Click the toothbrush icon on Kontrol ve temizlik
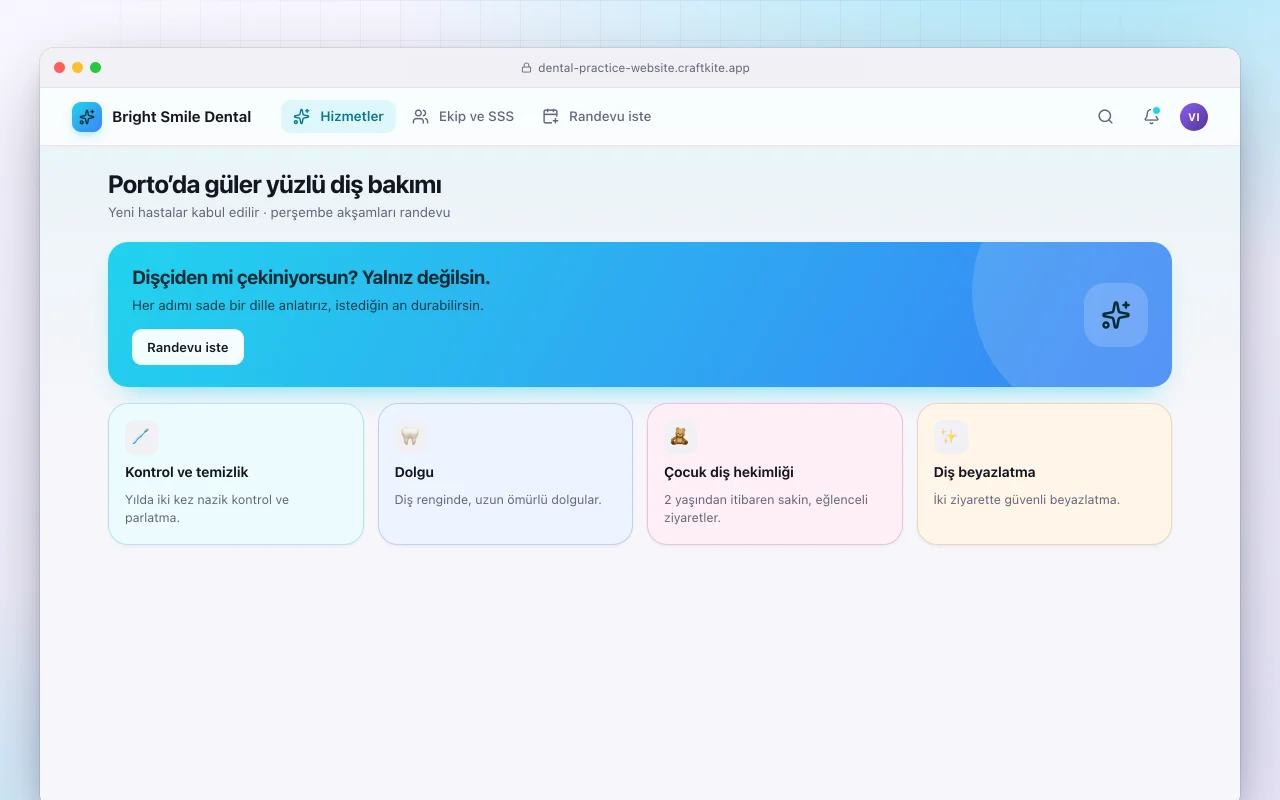 point(142,437)
